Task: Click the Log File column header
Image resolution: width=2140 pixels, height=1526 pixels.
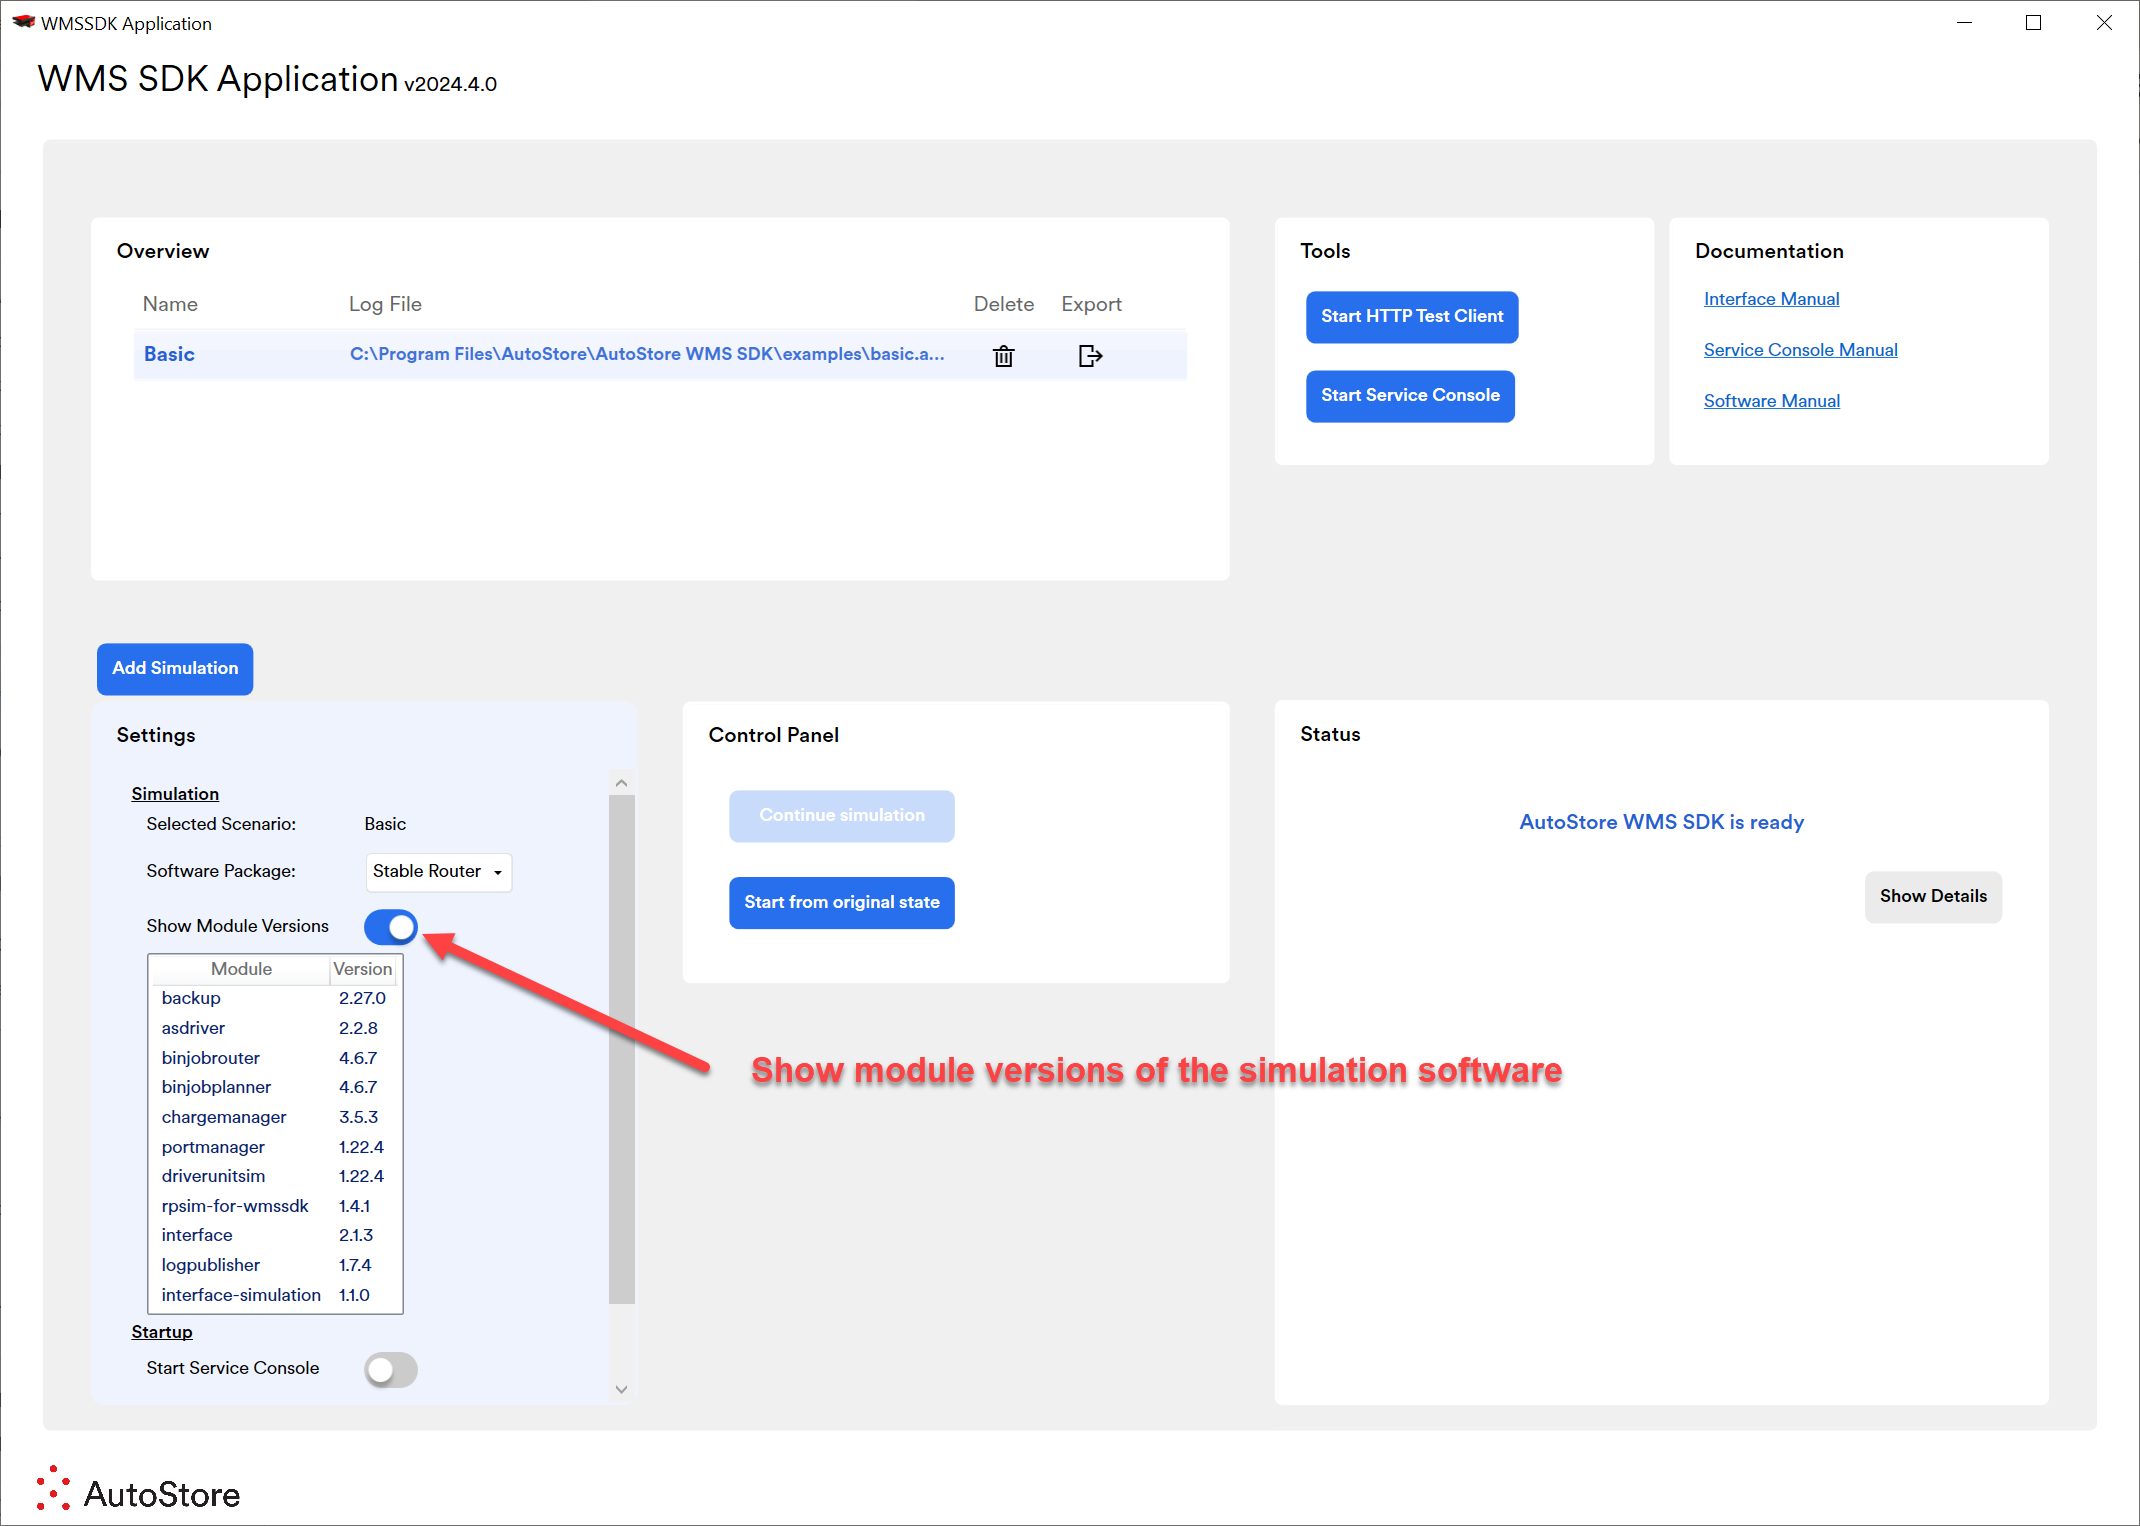Action: tap(385, 304)
